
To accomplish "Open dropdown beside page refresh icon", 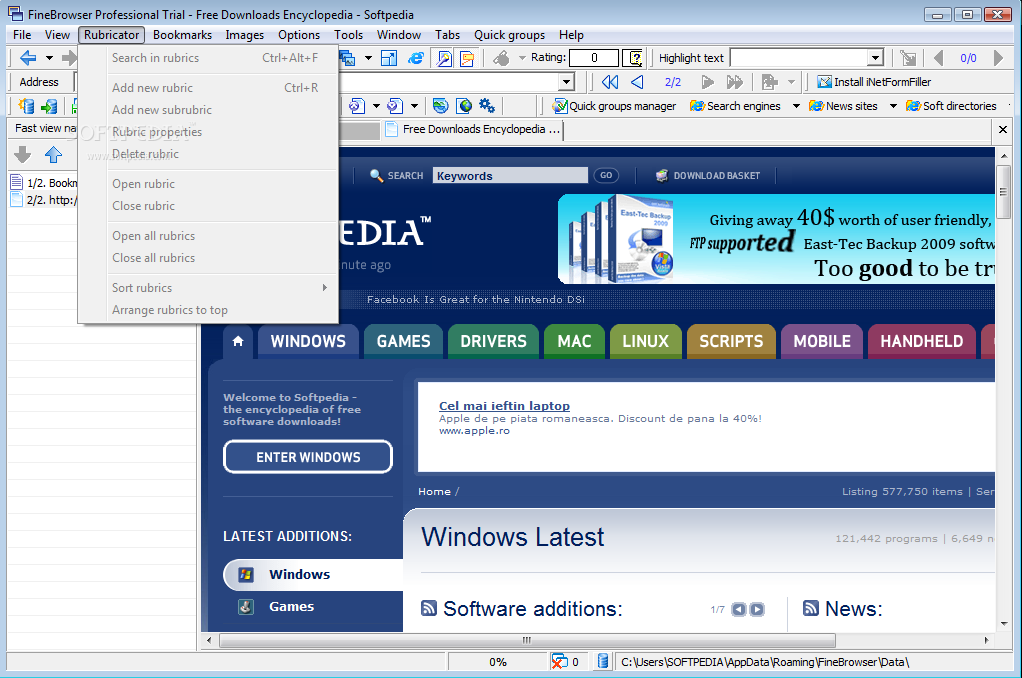I will [x=376, y=106].
